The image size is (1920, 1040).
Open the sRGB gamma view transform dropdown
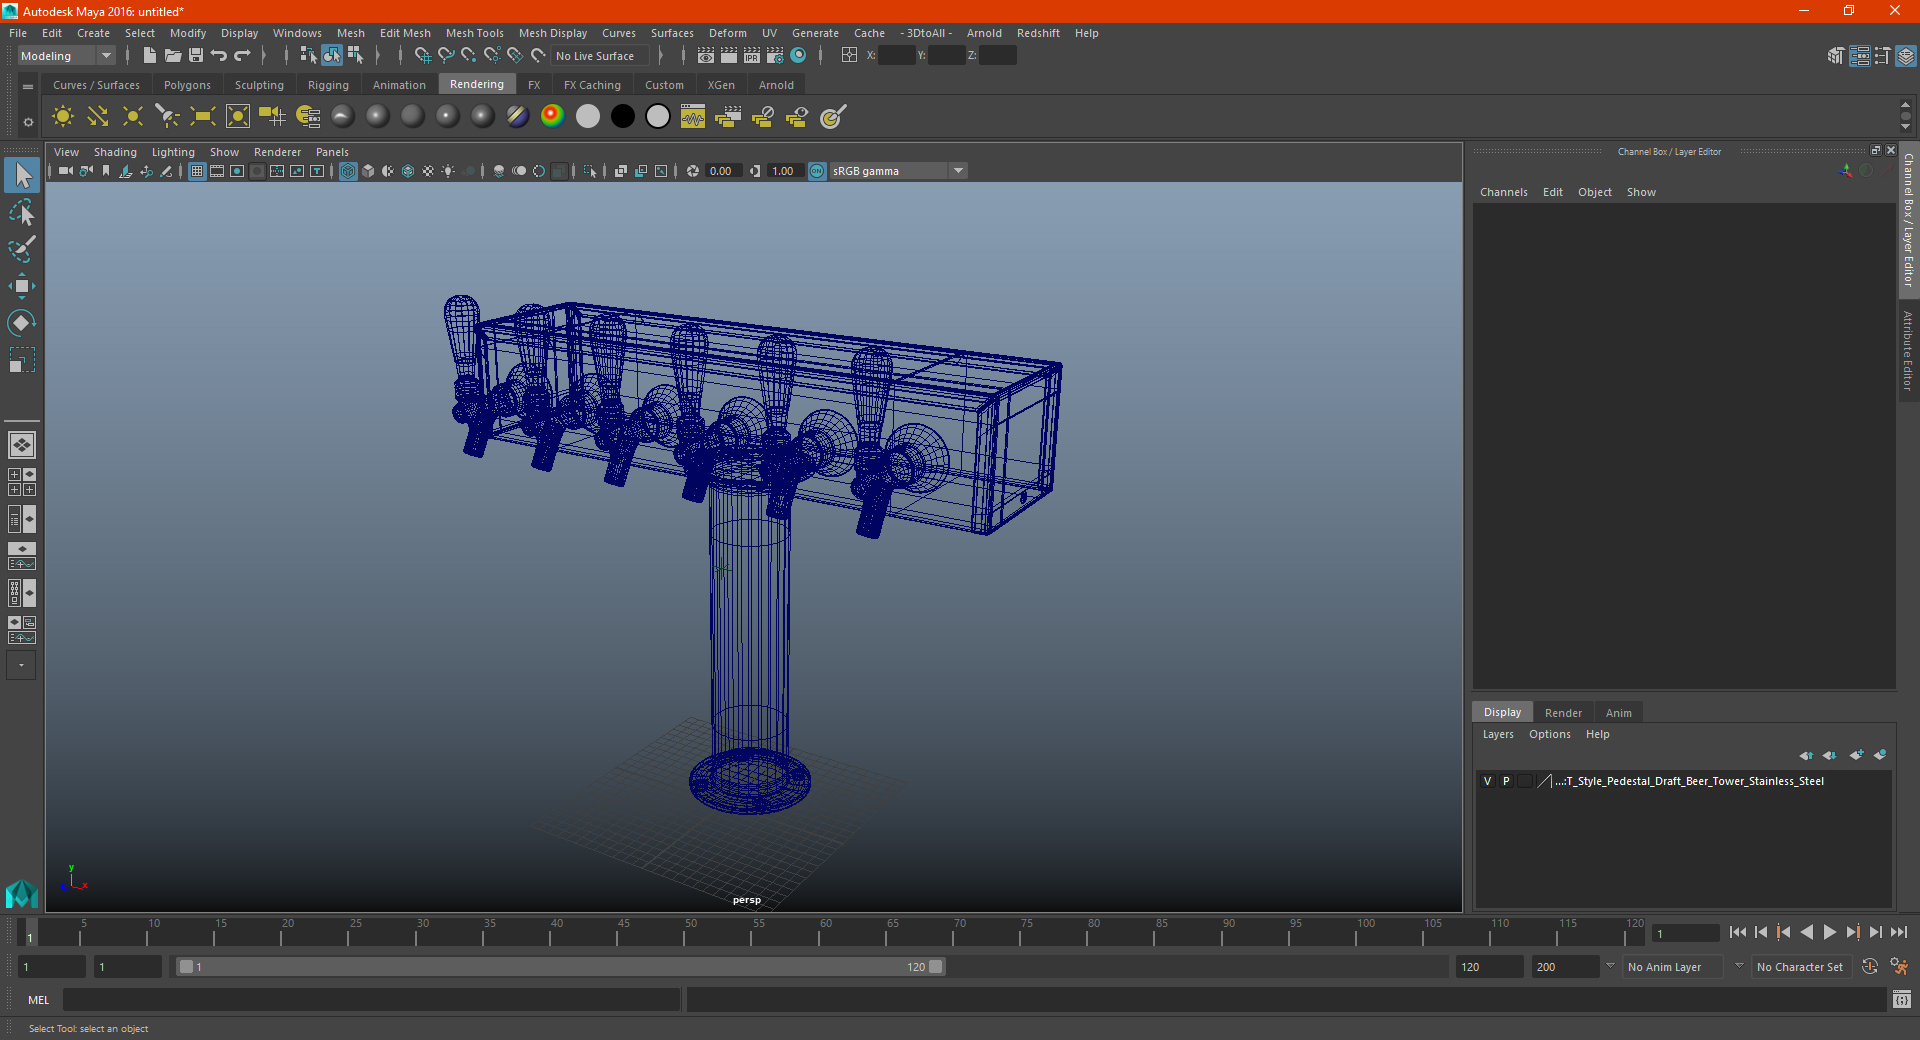click(x=898, y=171)
